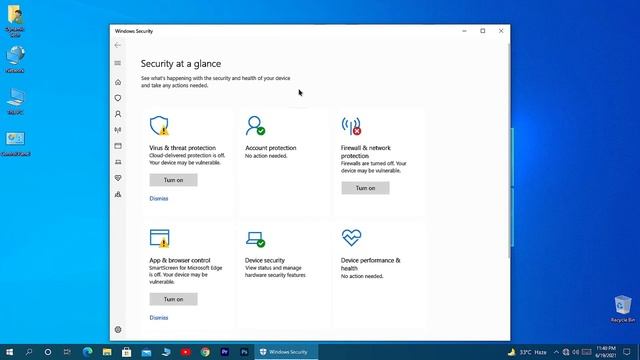Open Account protection person sidebar icon
The image size is (640, 360).
pos(118,114)
